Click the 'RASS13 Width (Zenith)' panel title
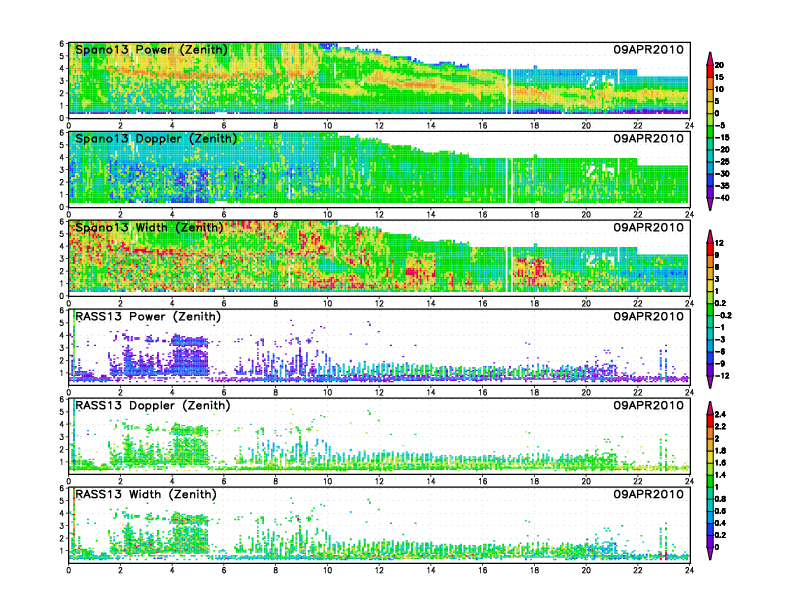This screenshot has width=792, height=612. click(145, 494)
